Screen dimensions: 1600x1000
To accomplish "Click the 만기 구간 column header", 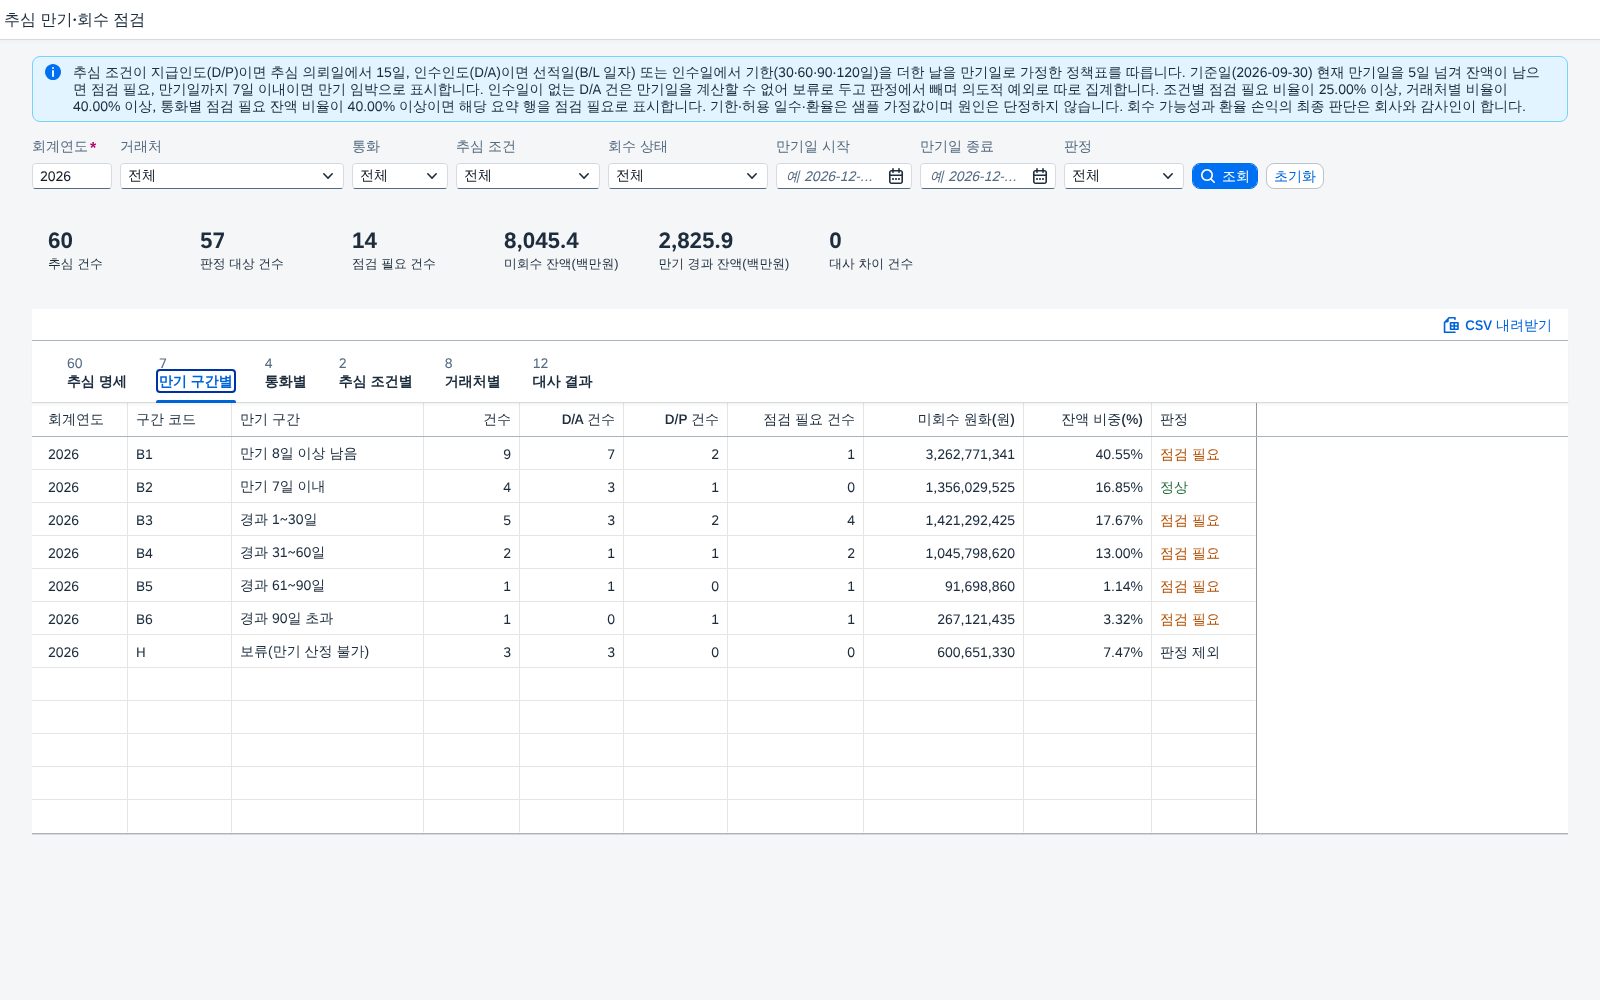I will [327, 420].
